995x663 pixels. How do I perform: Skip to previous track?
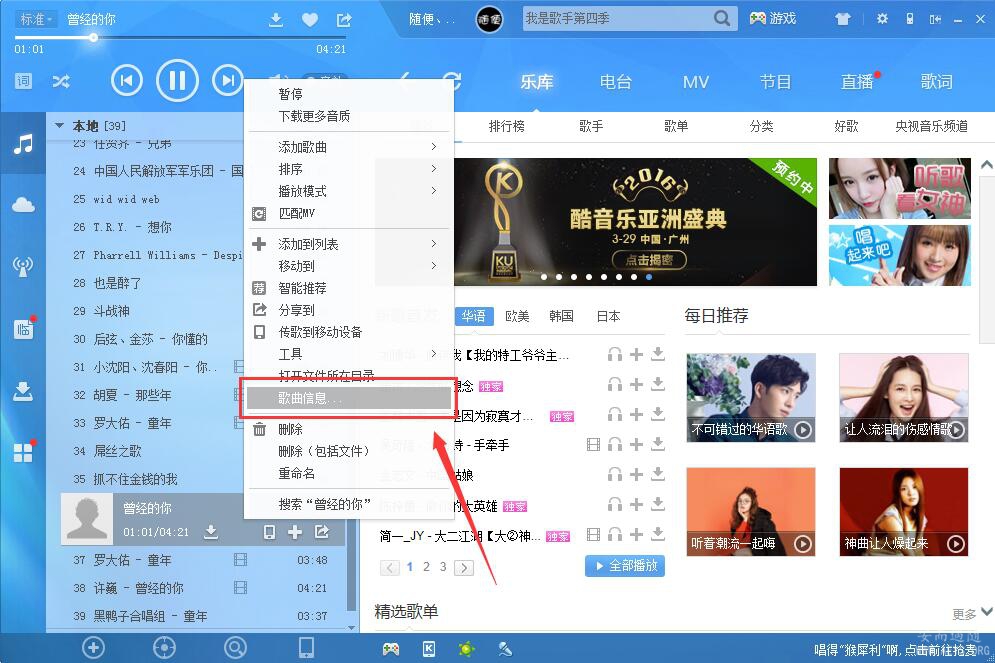click(x=127, y=81)
